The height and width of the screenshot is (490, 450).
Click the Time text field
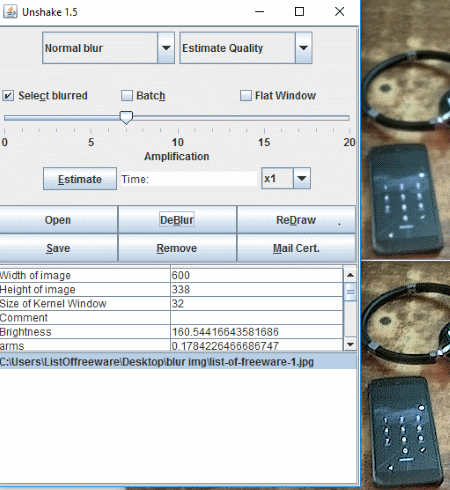[189, 179]
